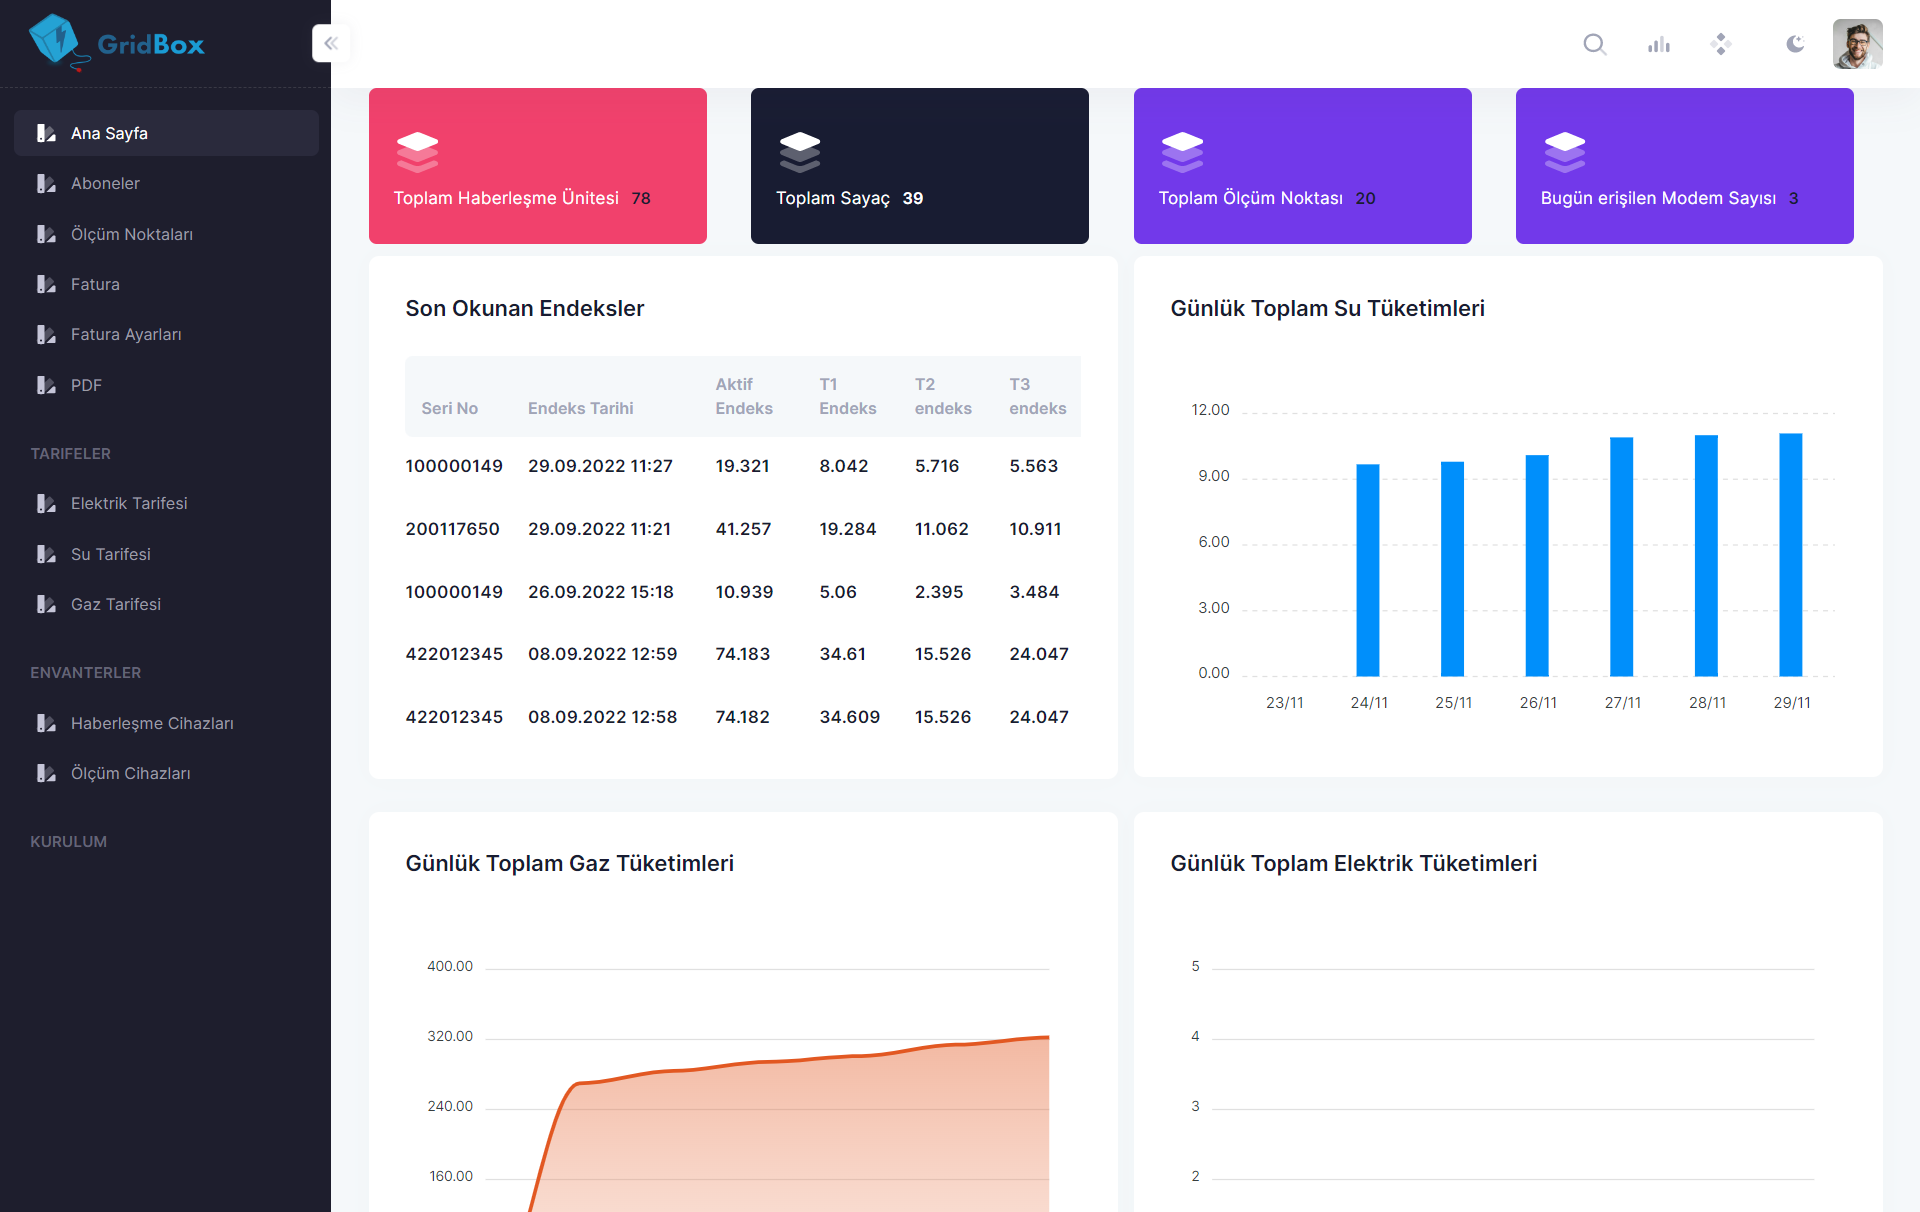Open the user profile avatar

coord(1857,44)
